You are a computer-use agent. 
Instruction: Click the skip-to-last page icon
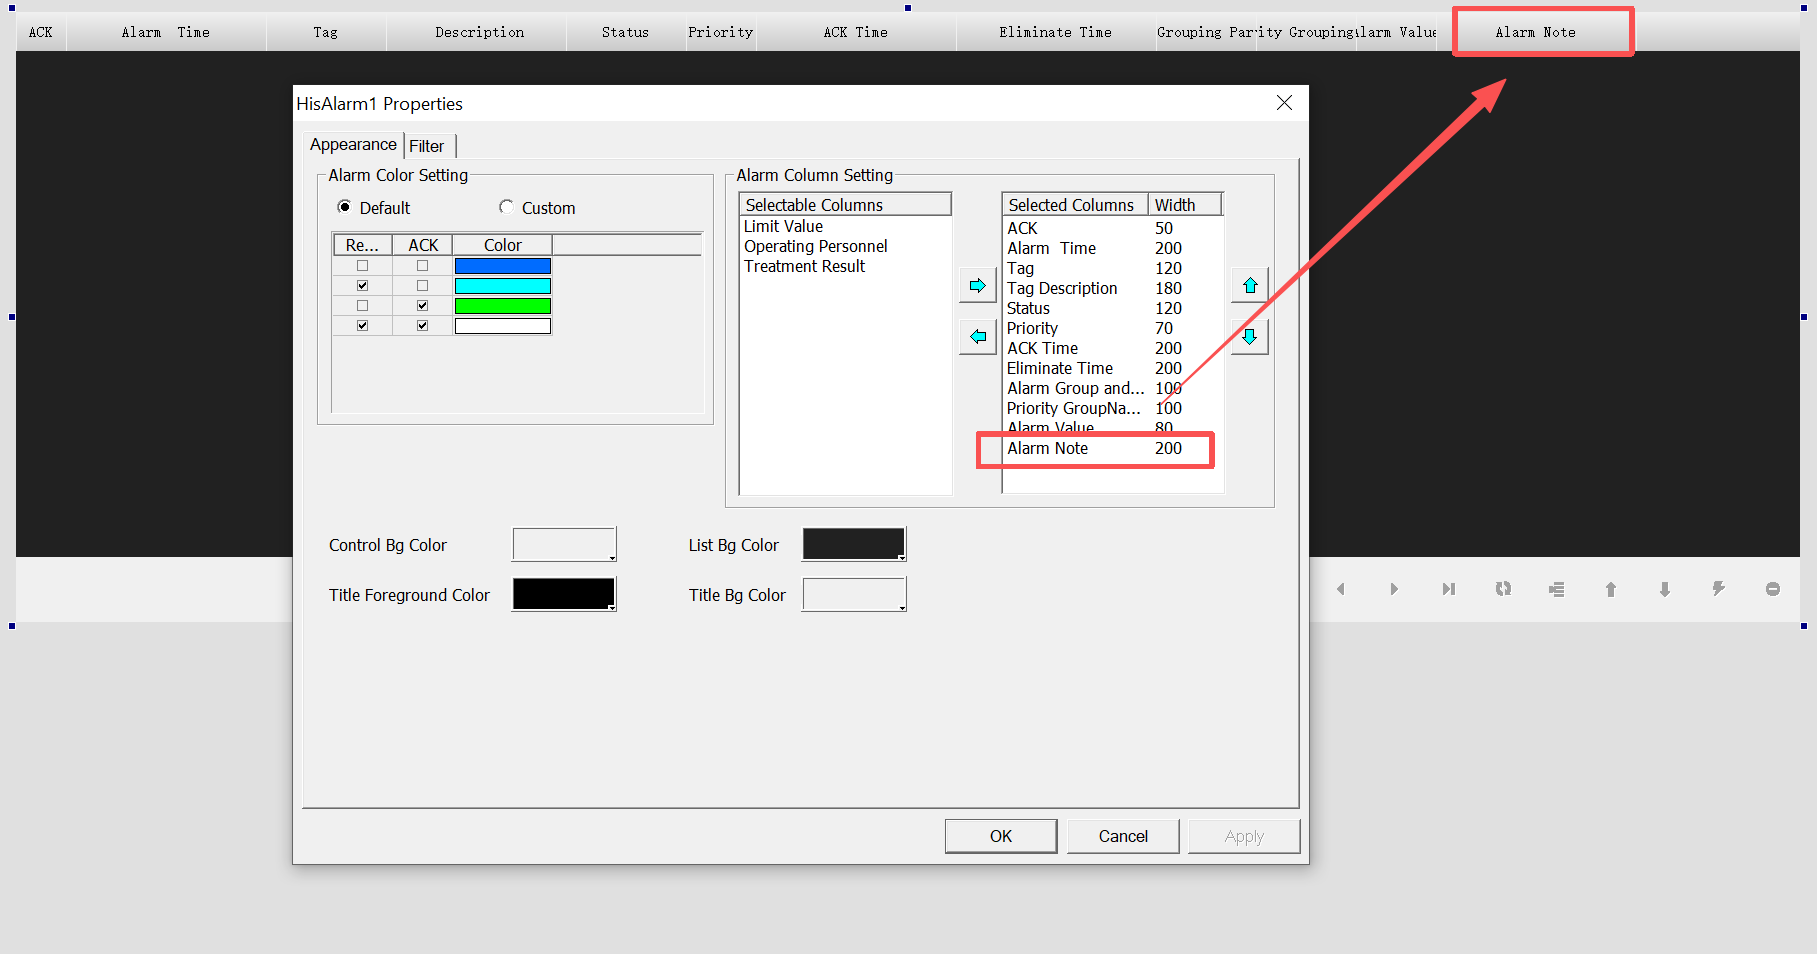(1448, 589)
